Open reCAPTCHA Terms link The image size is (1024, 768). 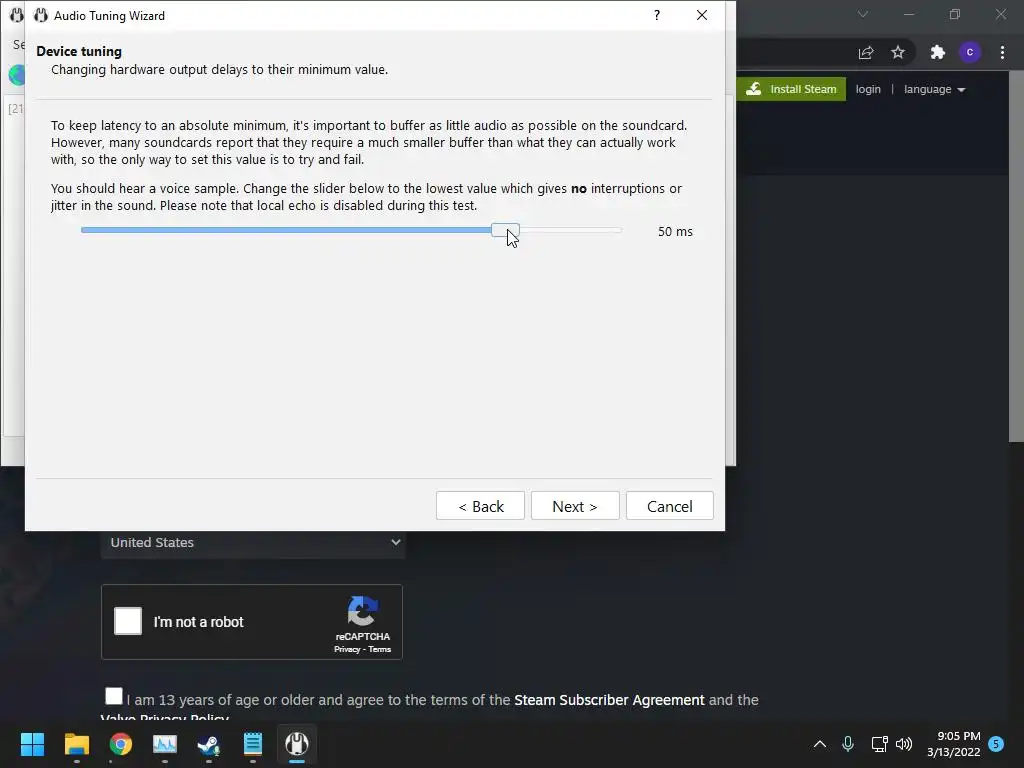click(x=379, y=649)
